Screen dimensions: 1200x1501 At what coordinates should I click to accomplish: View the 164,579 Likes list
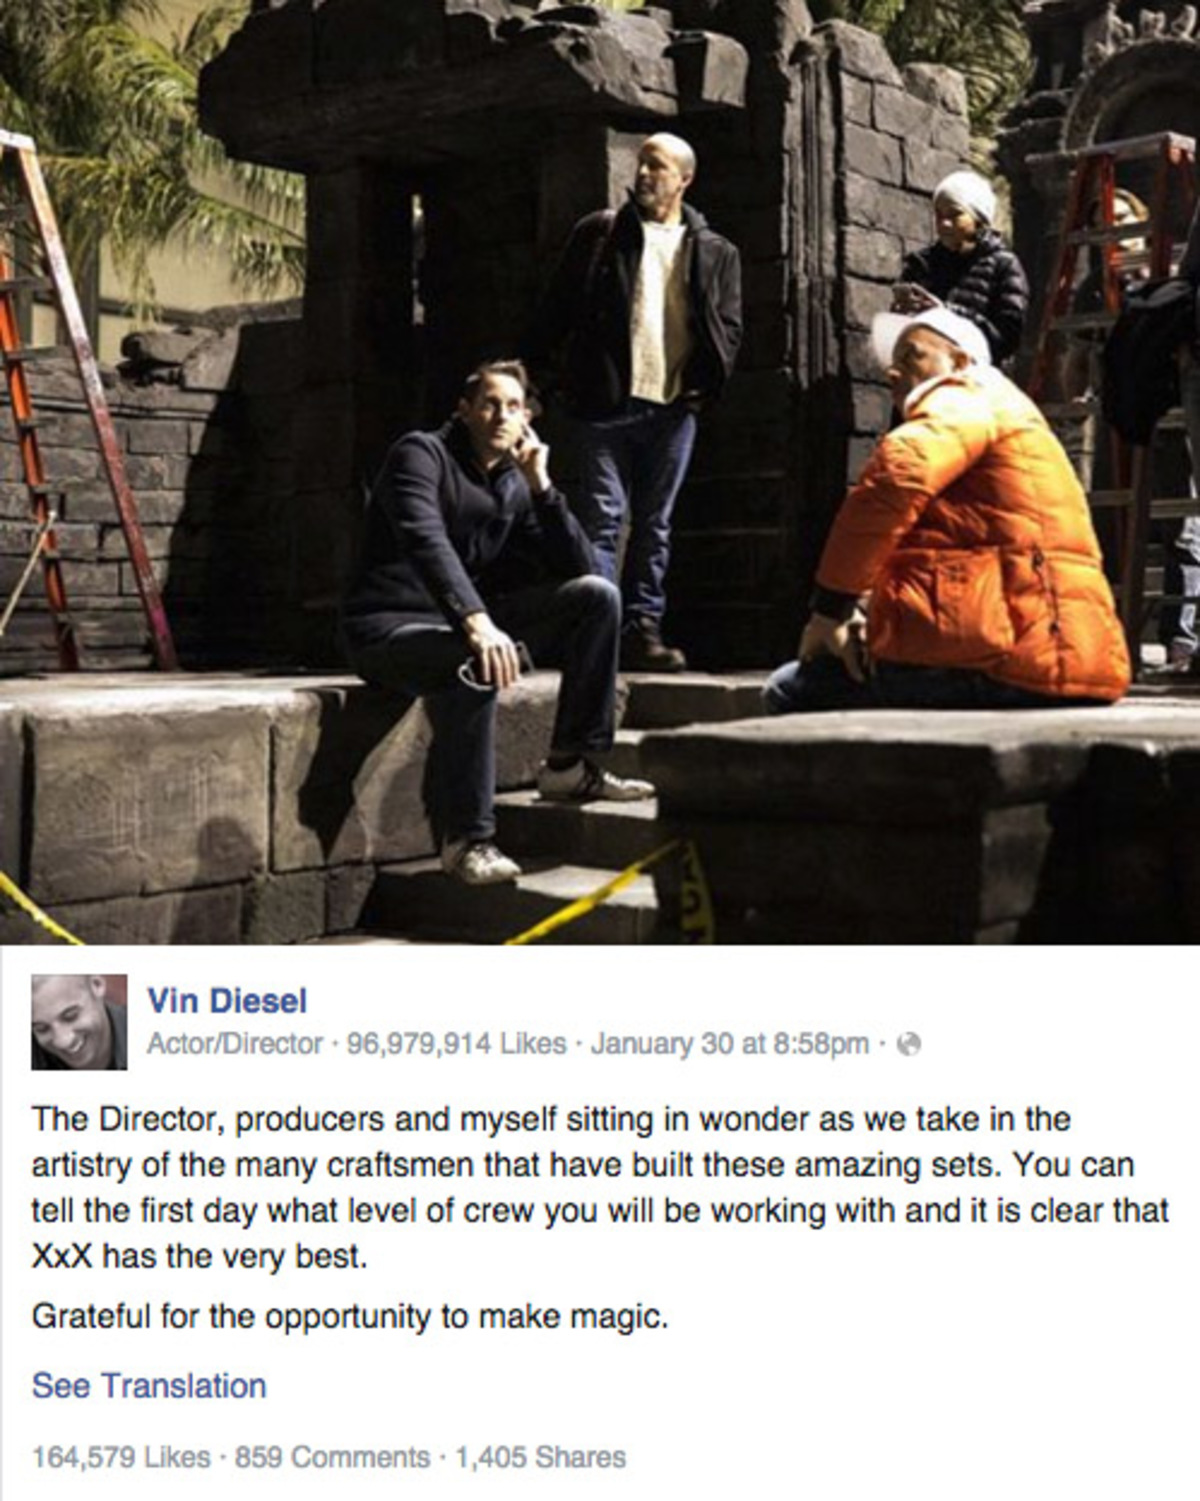(x=121, y=1457)
